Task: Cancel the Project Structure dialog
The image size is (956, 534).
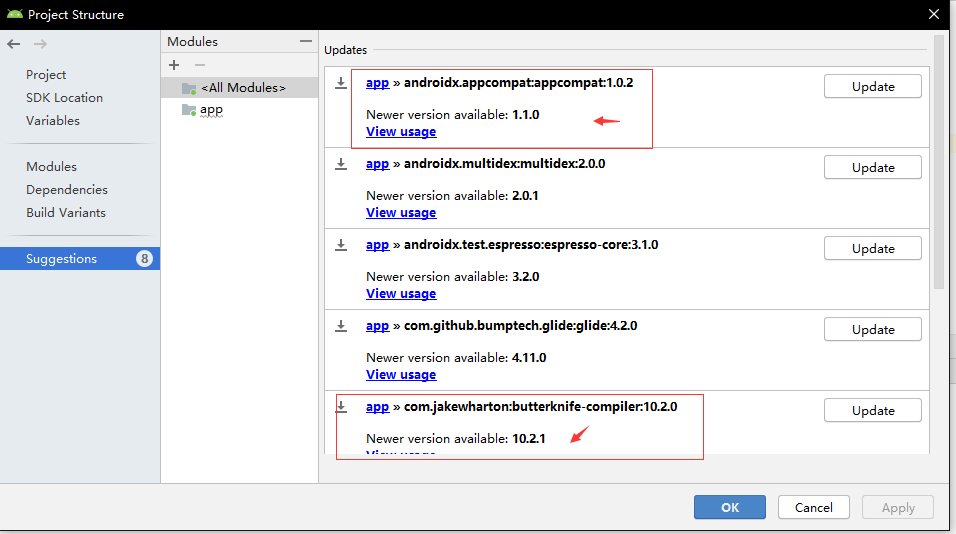Action: (x=813, y=507)
